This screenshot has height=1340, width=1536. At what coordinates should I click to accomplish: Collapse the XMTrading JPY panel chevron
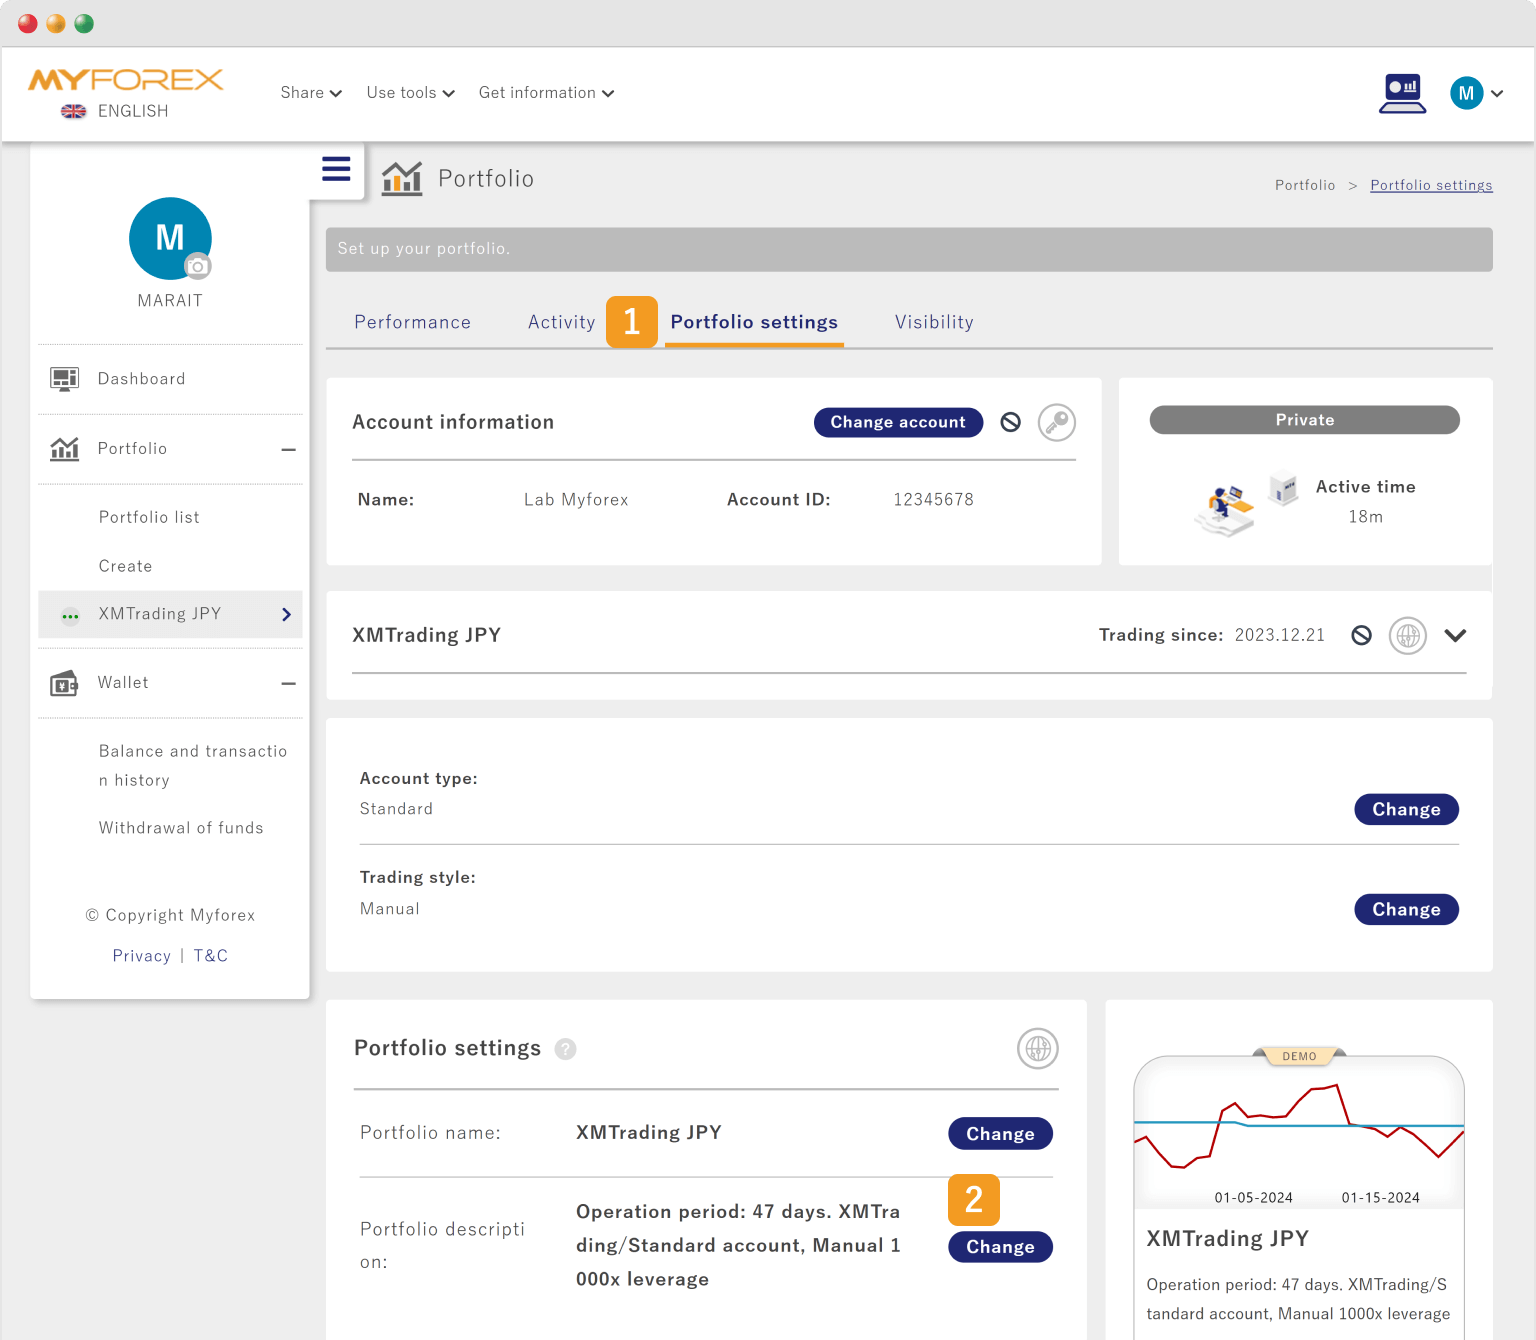(1455, 636)
